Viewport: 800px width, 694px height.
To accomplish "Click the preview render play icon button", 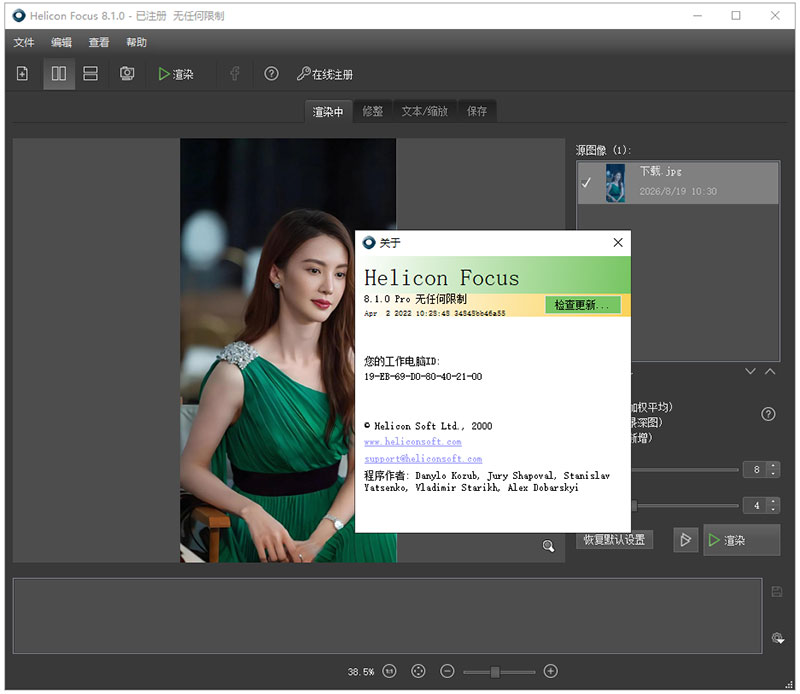I will coord(685,540).
